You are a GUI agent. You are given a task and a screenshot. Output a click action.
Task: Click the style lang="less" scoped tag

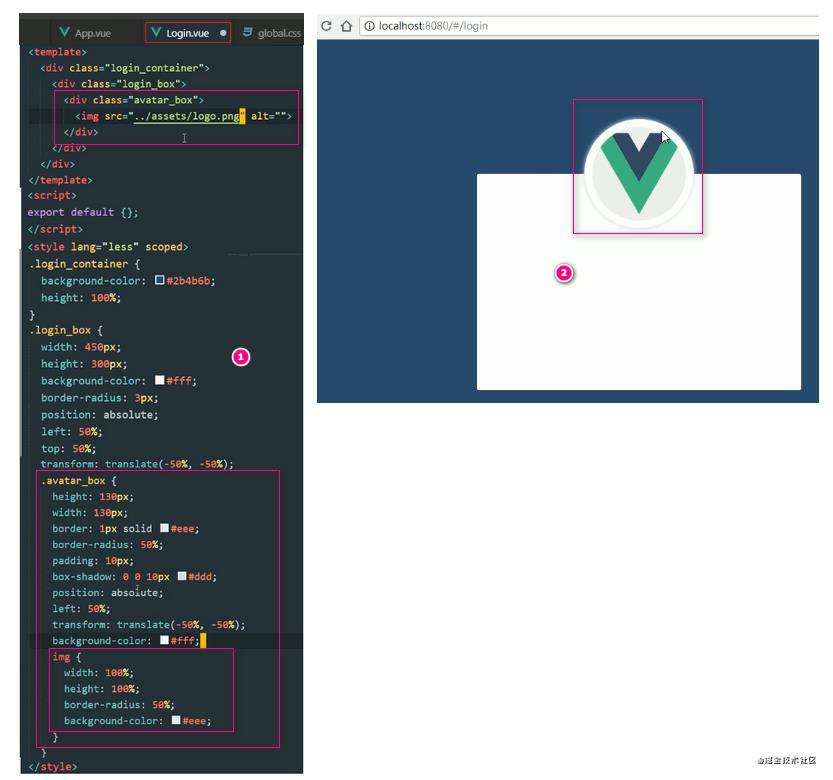point(108,247)
